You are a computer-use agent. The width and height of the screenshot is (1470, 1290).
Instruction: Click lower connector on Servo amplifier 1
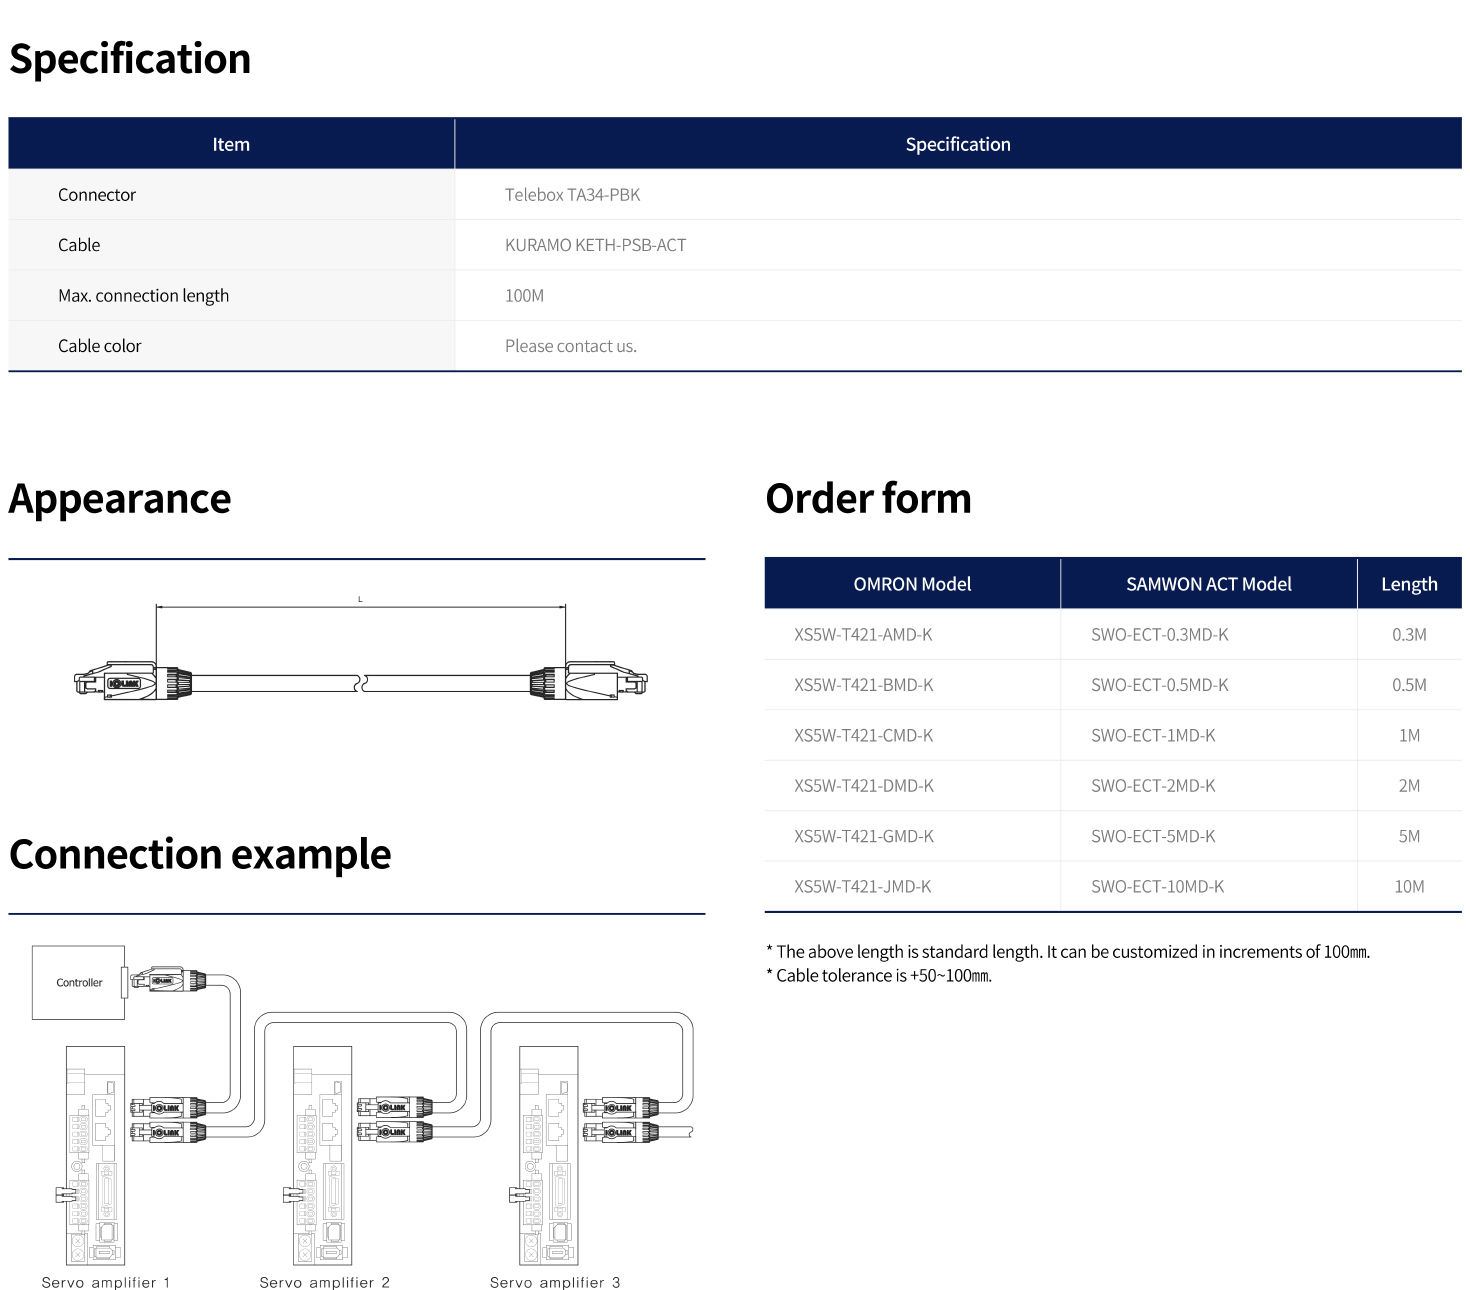click(x=168, y=1132)
